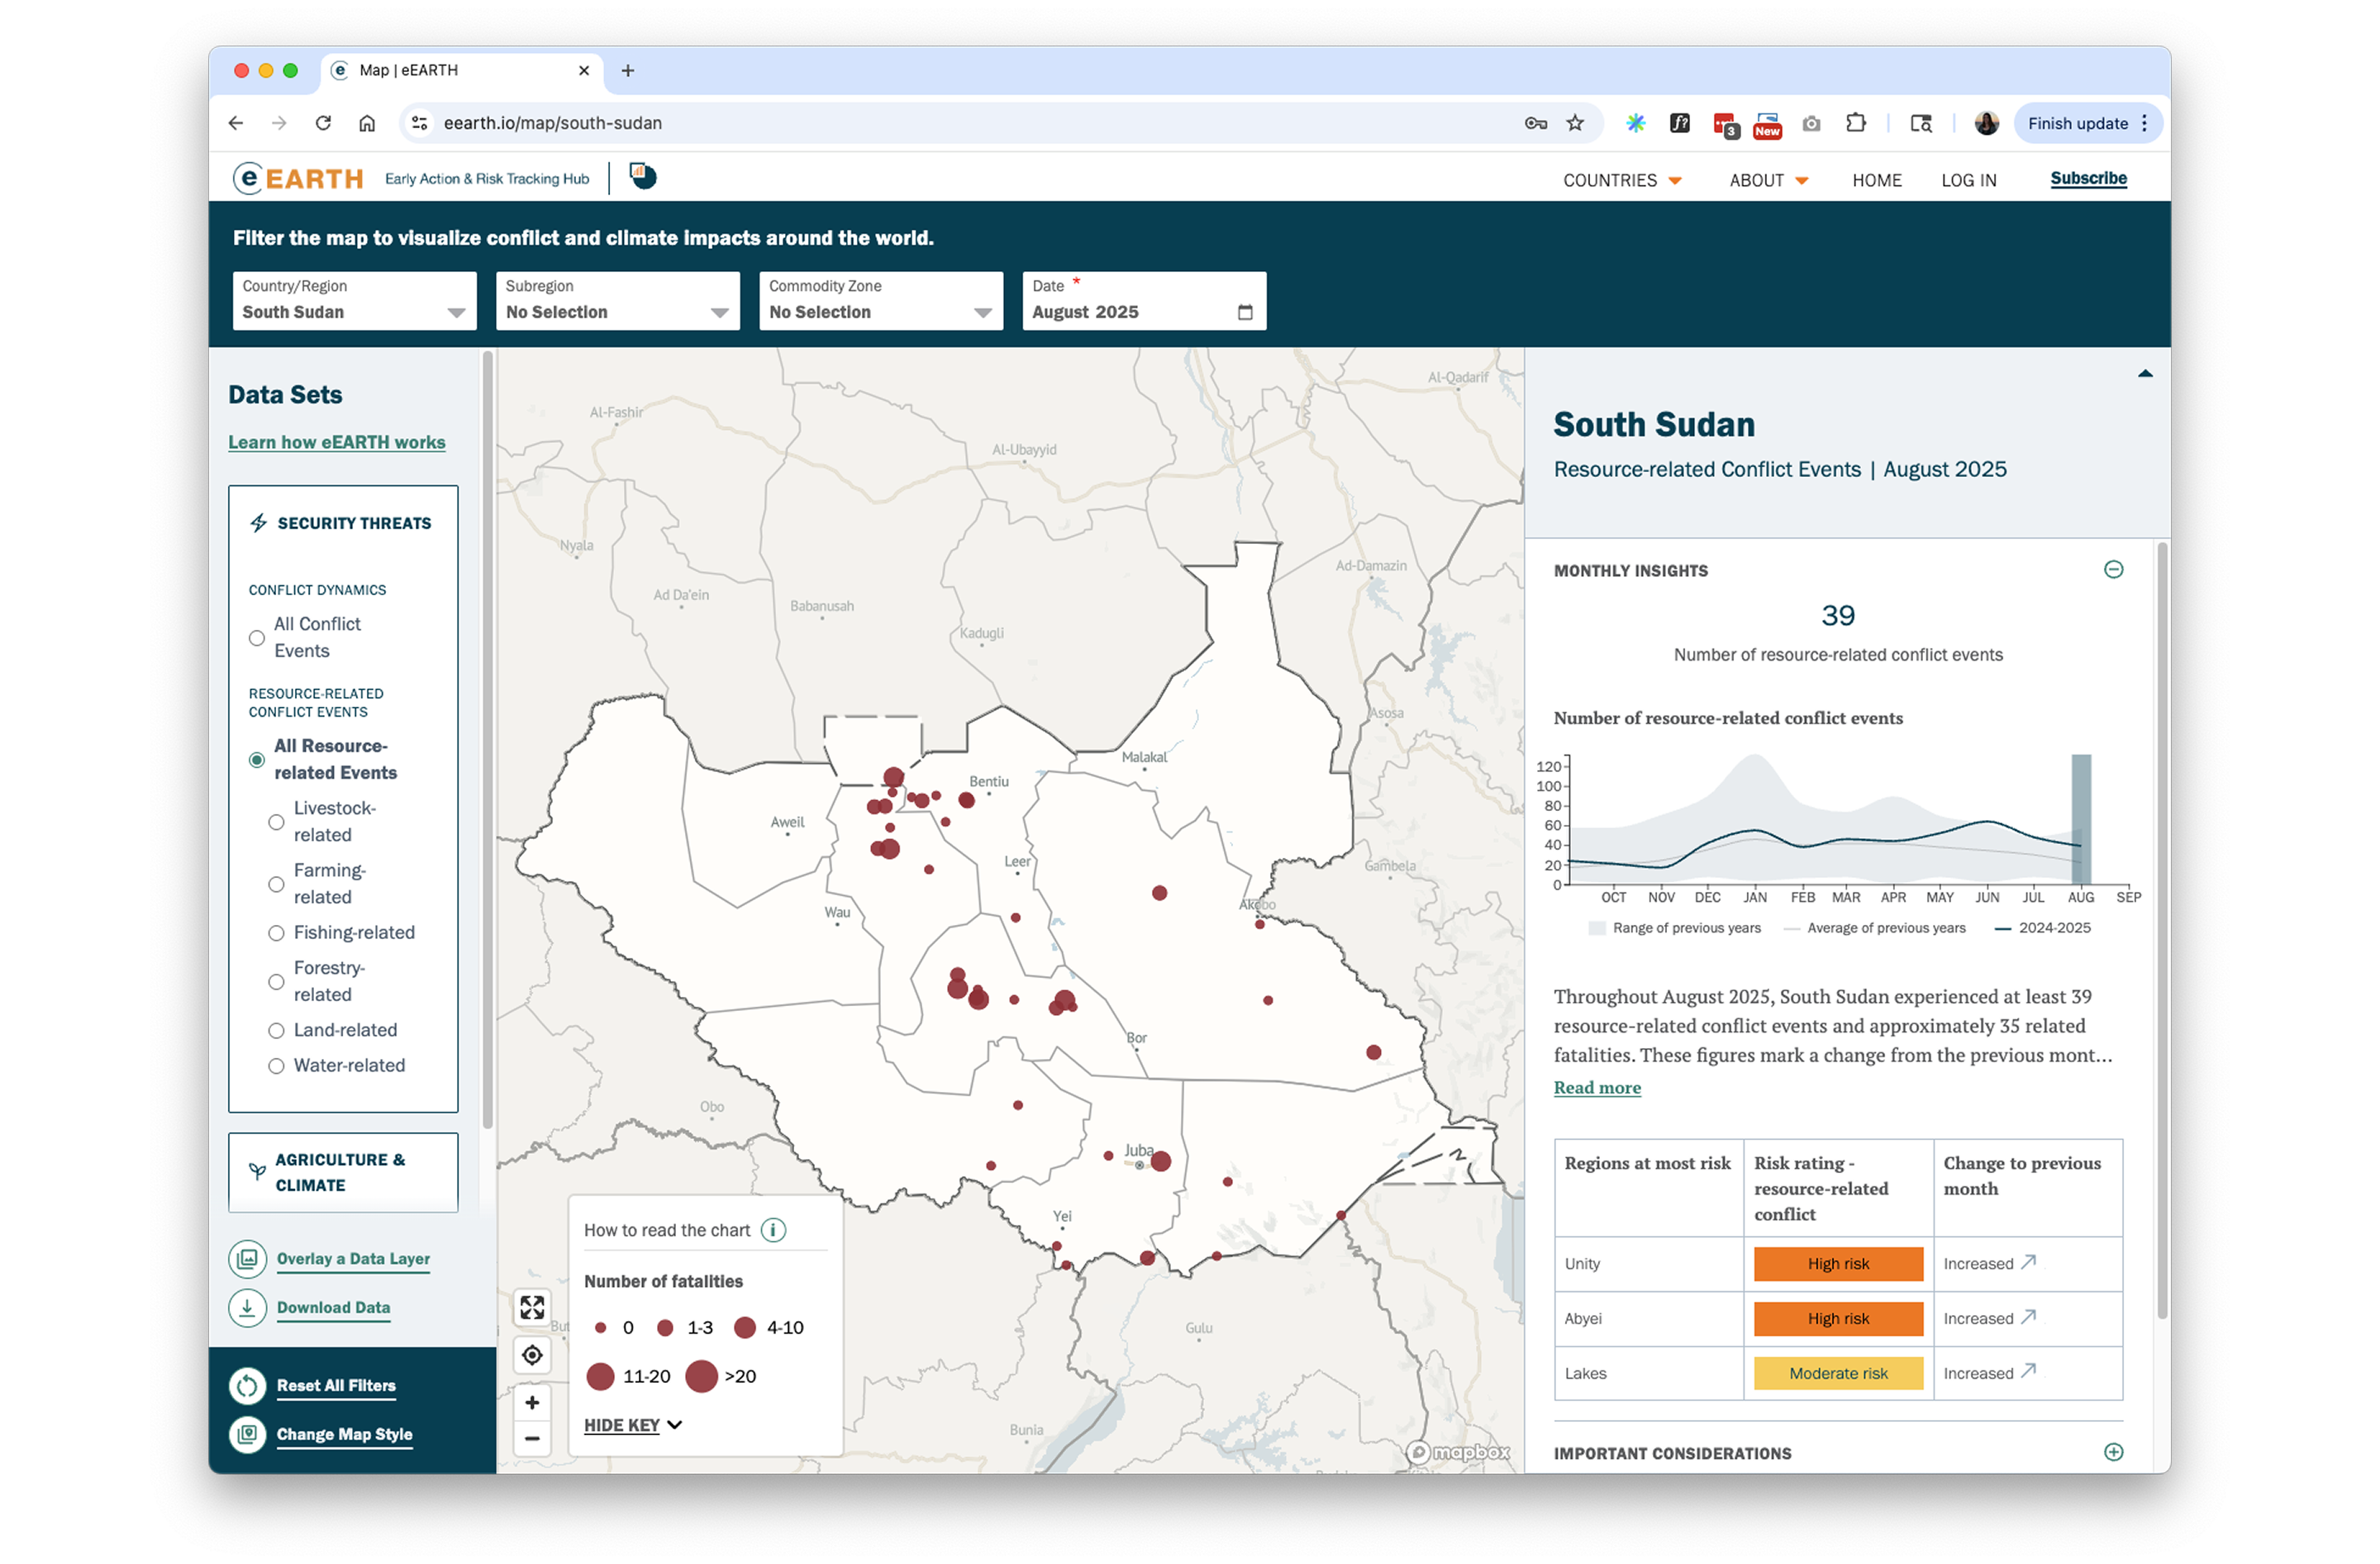Collapse Monthly Insights with the minus icon
The height and width of the screenshot is (1564, 2380).
tap(2114, 569)
